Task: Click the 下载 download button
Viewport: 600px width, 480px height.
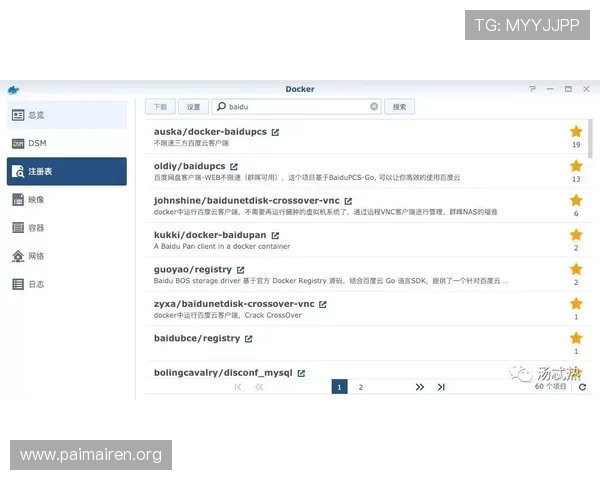Action: point(160,107)
